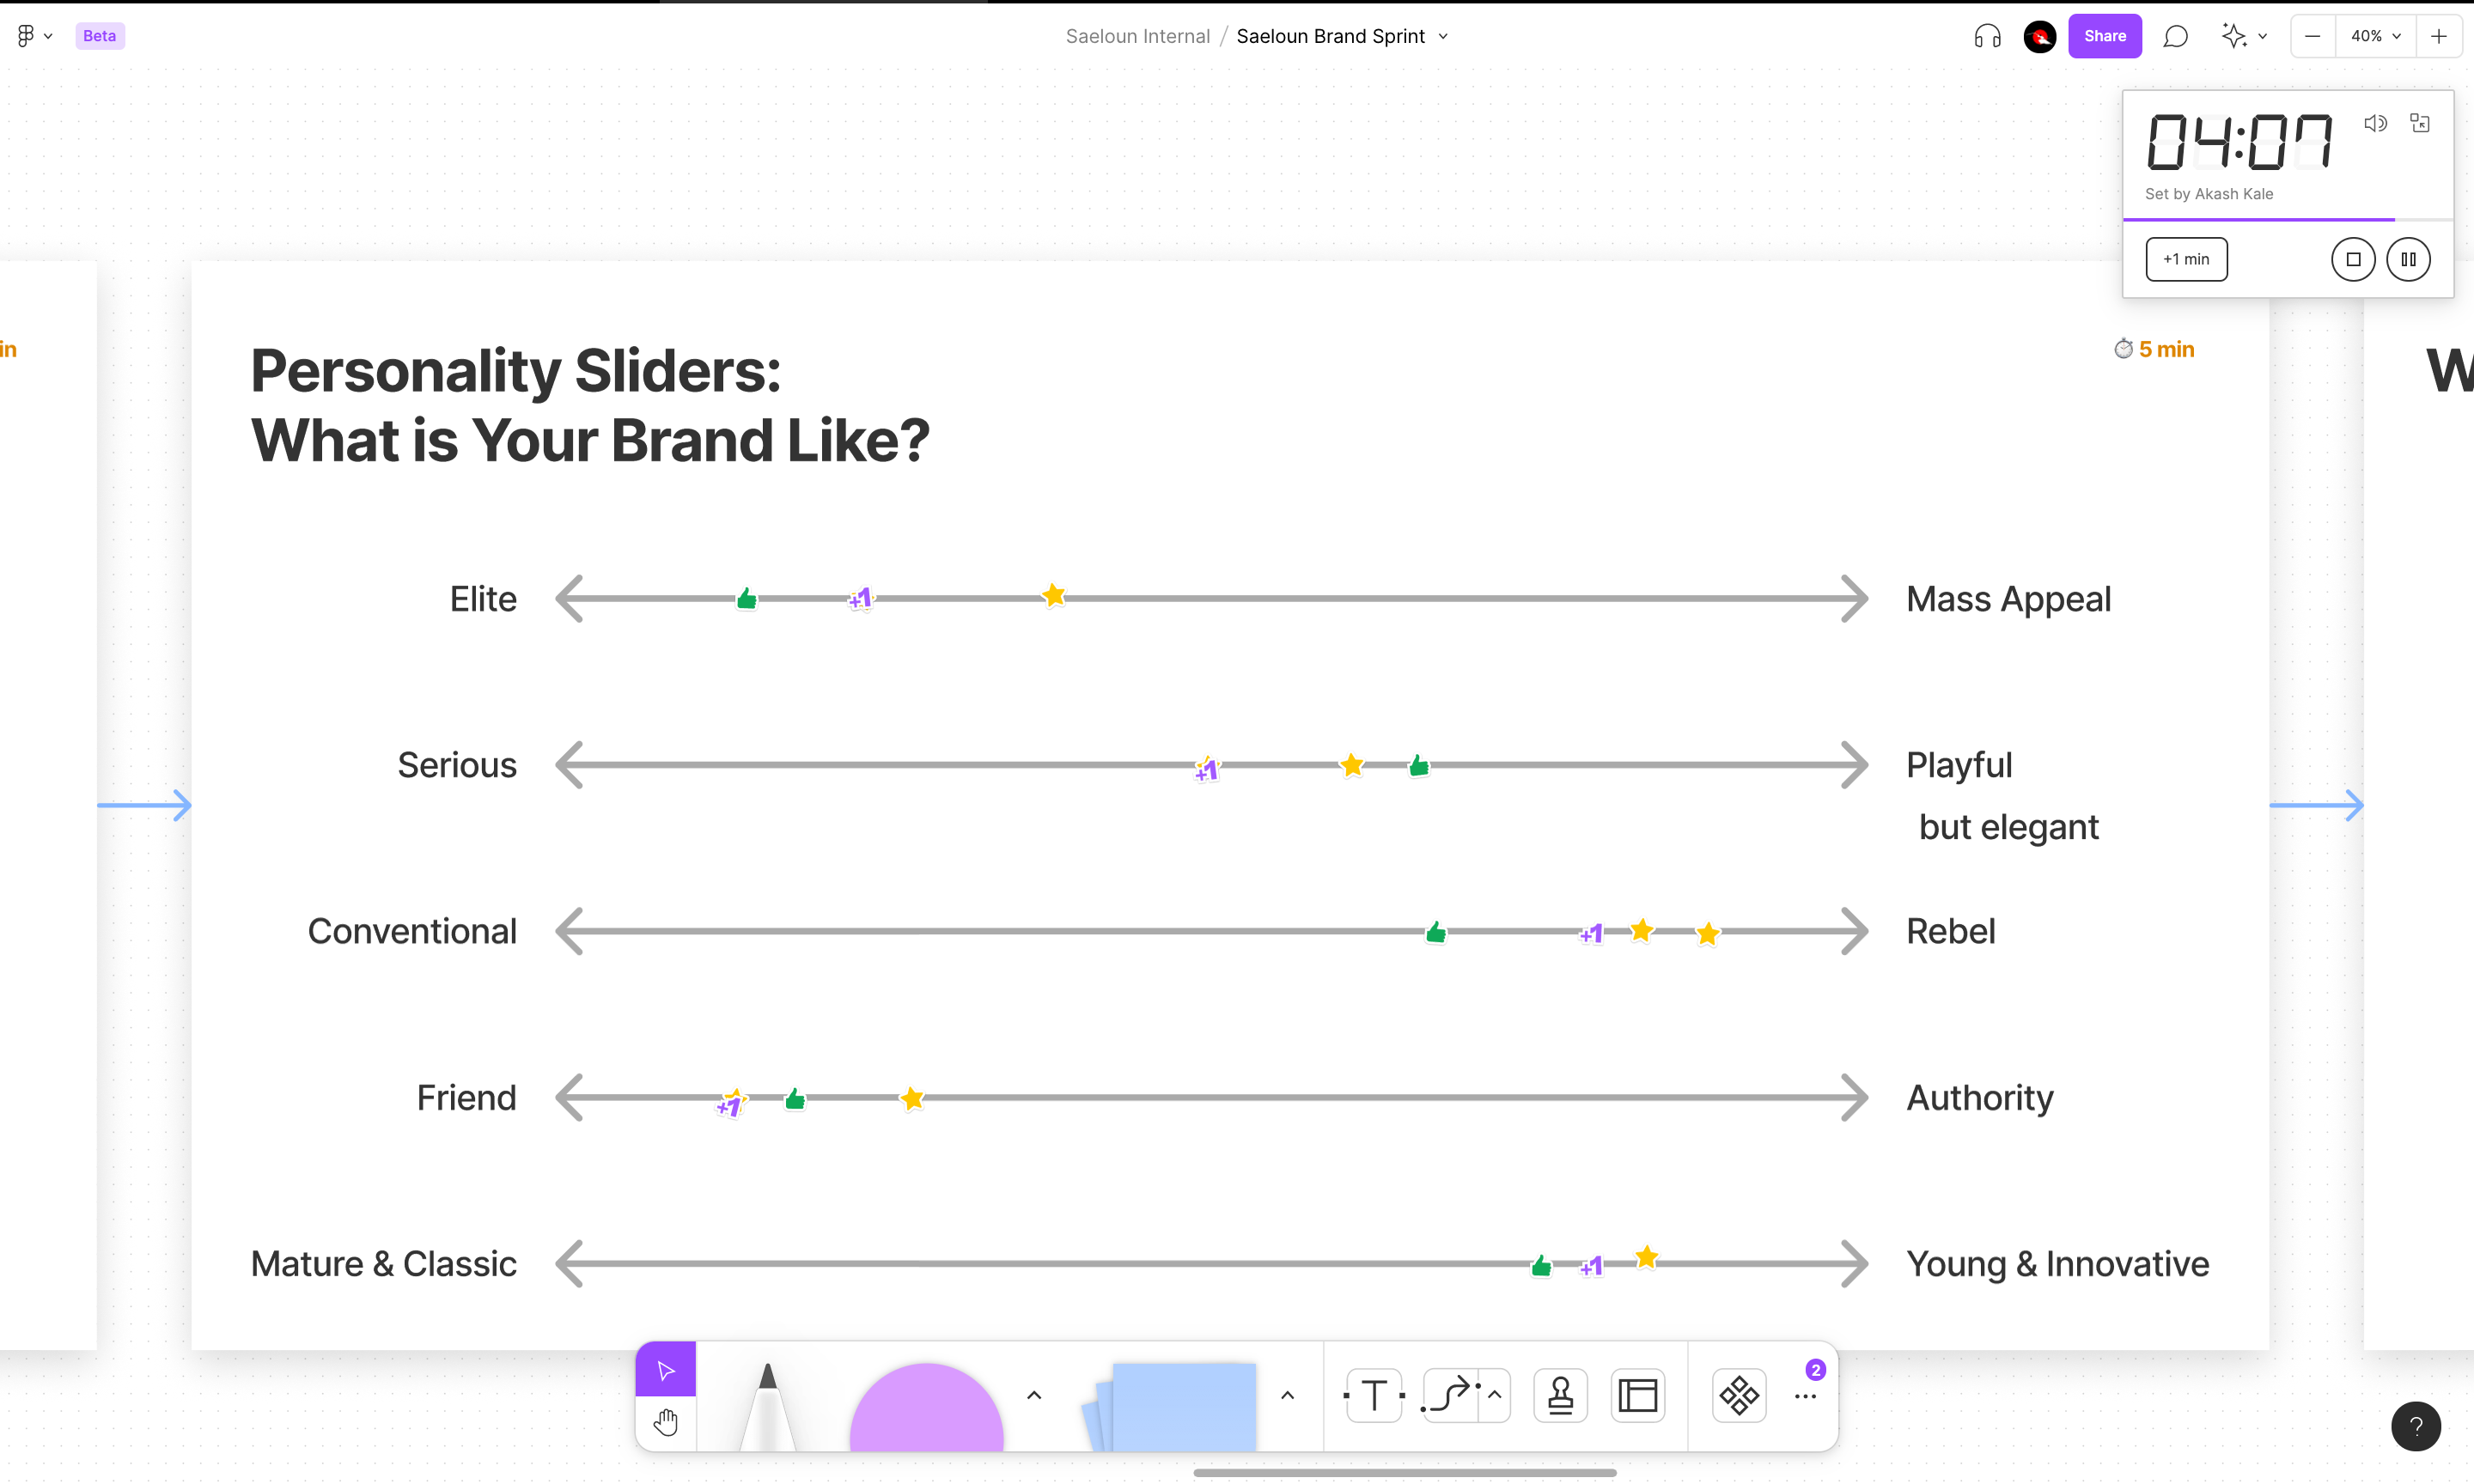
Task: Open the widgets and plugins icon
Action: point(1739,1395)
